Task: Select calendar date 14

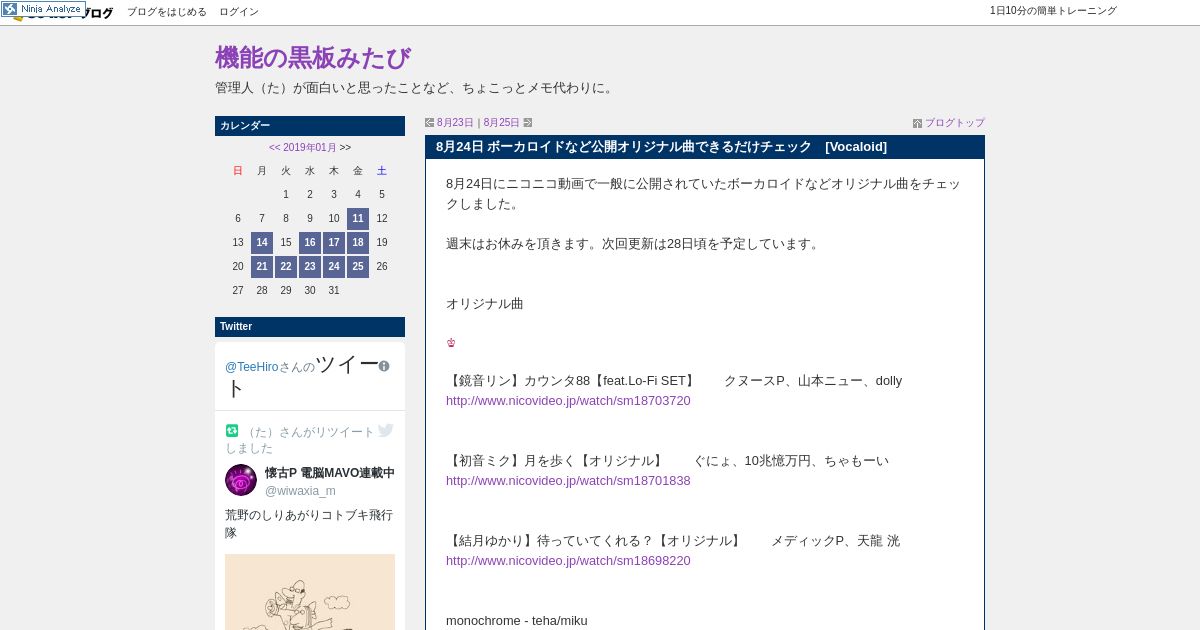Action: coord(262,243)
